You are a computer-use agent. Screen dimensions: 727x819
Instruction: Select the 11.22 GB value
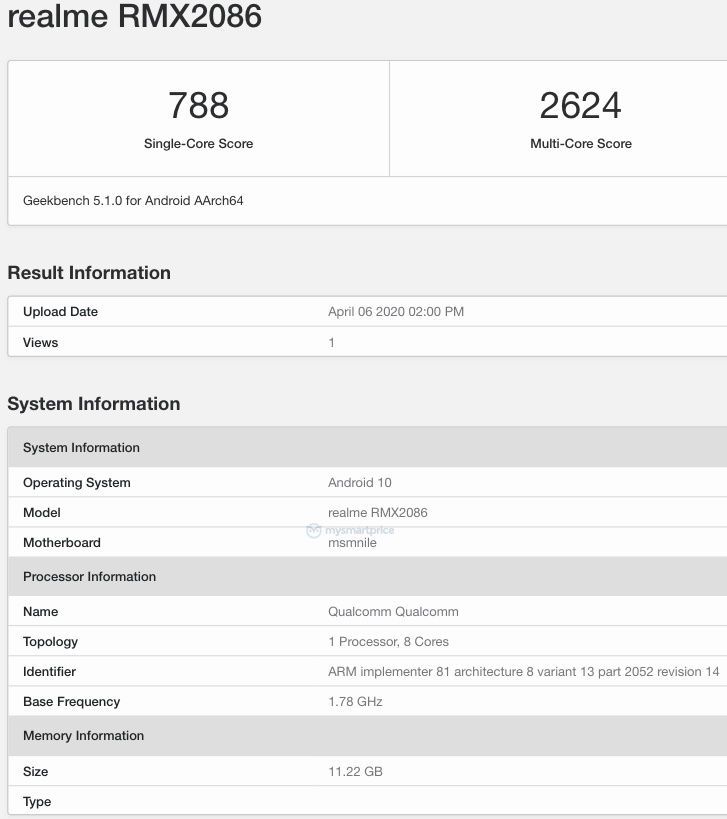click(x=356, y=772)
